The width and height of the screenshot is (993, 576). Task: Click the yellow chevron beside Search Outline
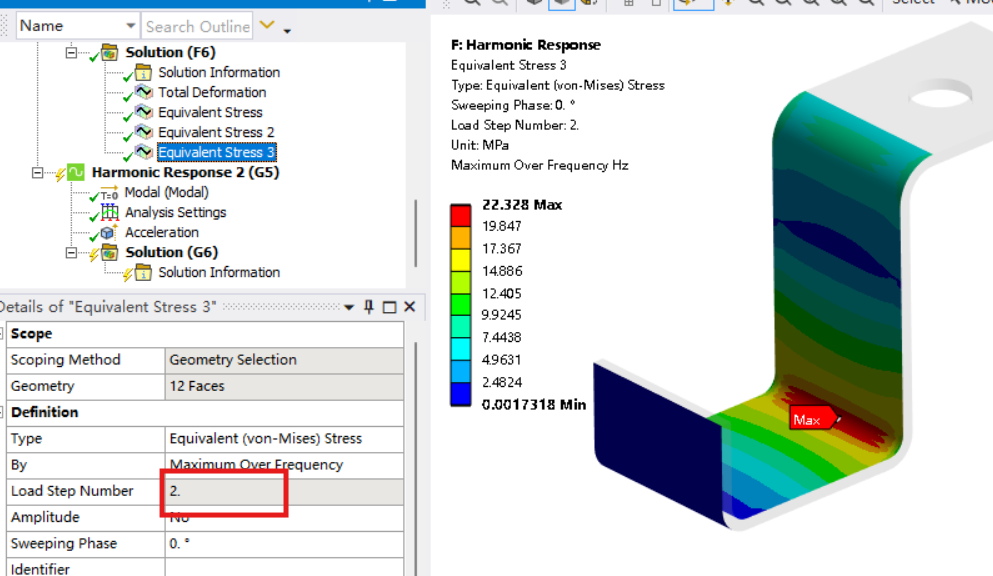point(267,25)
